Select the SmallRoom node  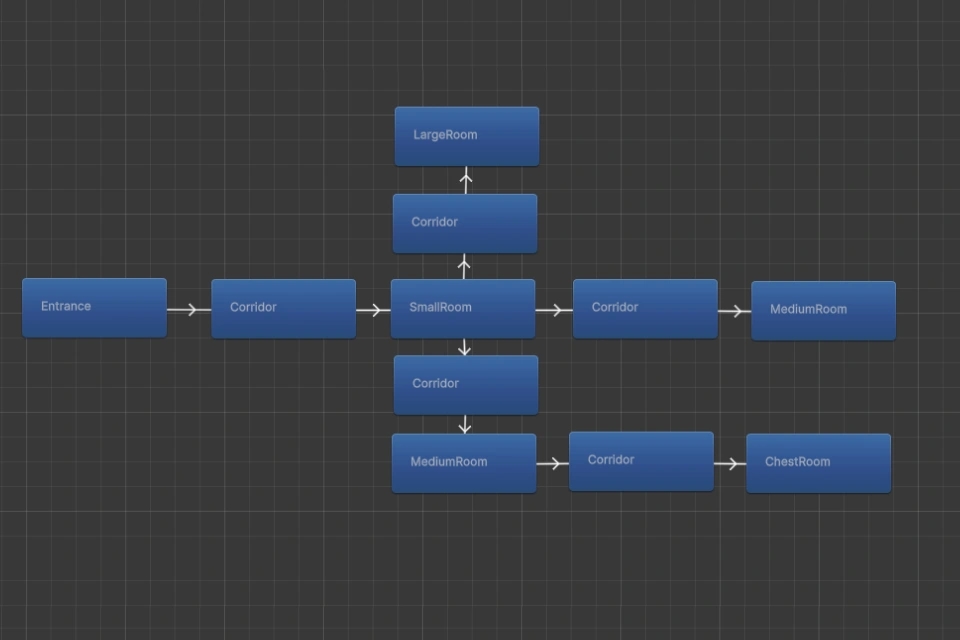(x=463, y=308)
